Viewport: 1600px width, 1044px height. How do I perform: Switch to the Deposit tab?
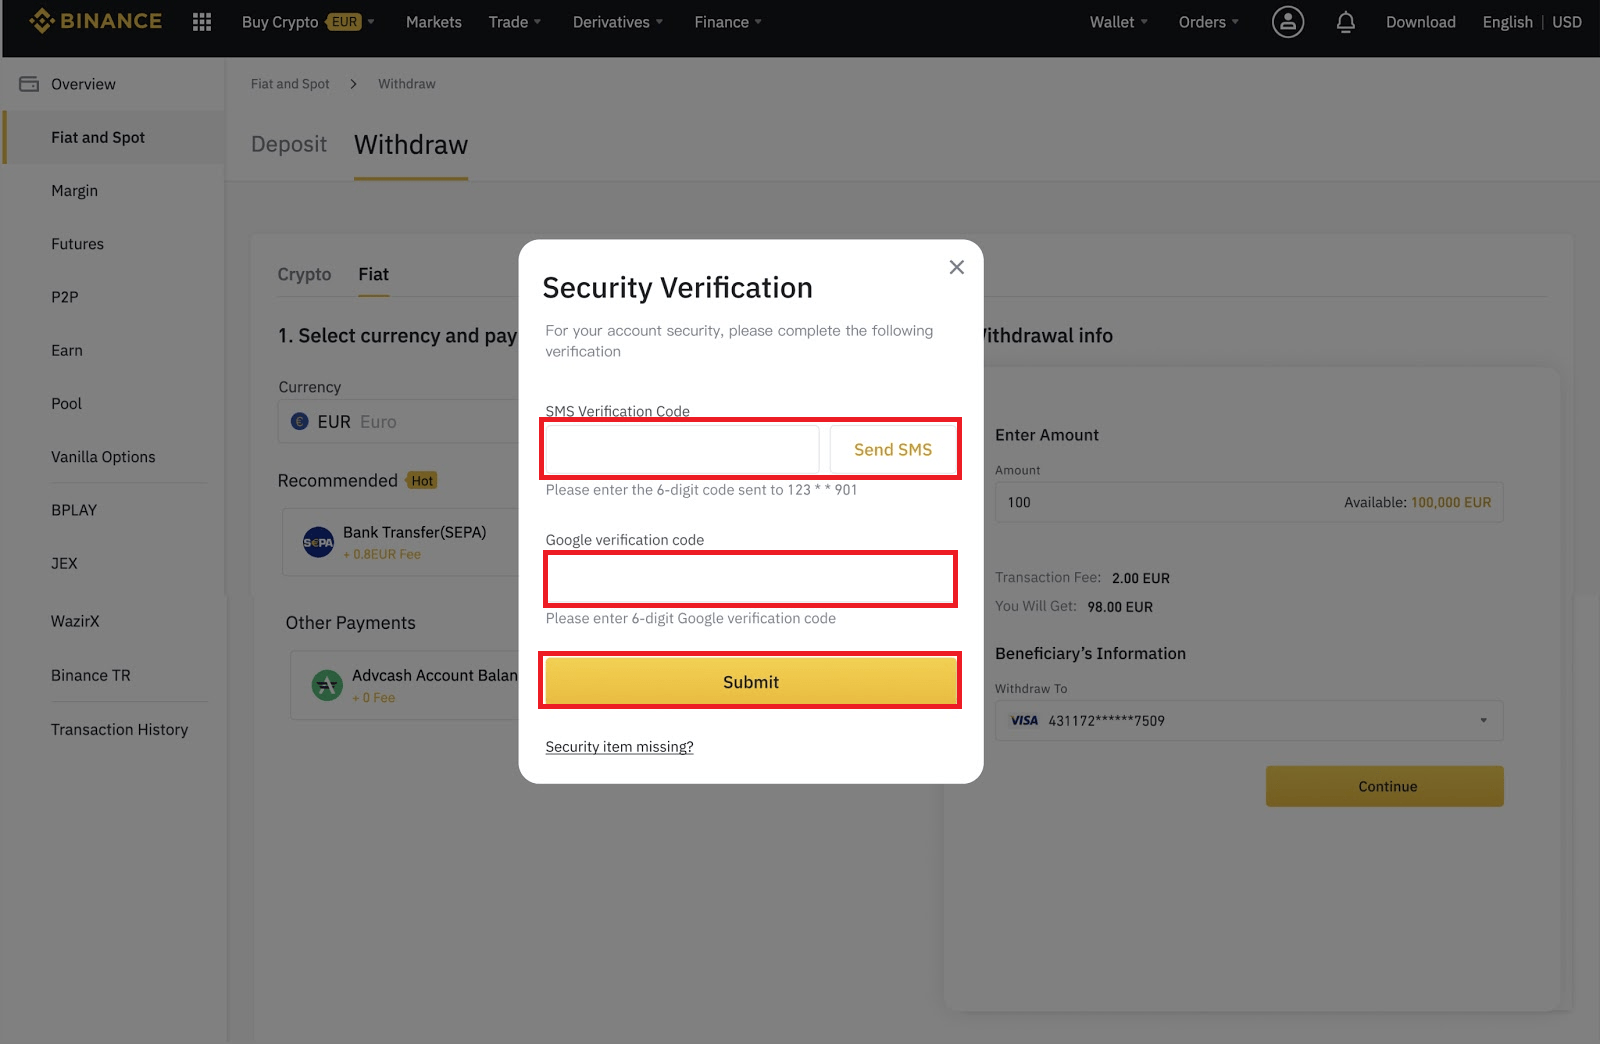[289, 145]
